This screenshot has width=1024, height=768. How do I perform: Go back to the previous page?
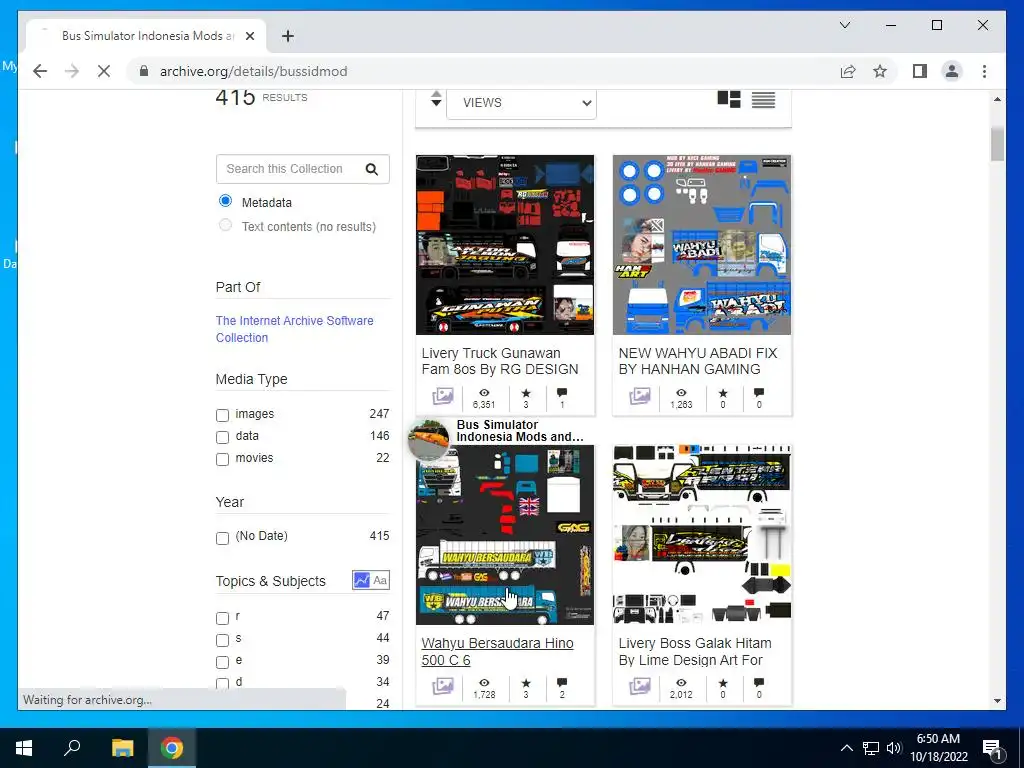coord(40,71)
